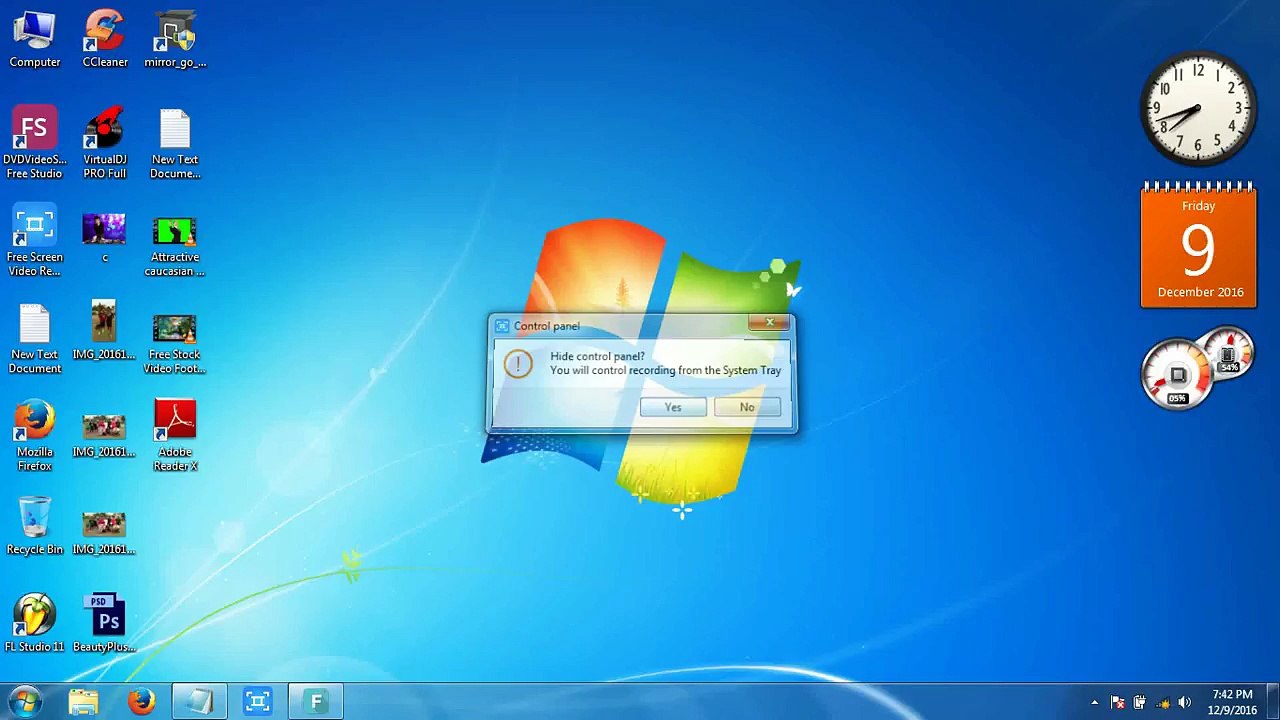Click No in the Control panel dialog
Image resolution: width=1280 pixels, height=720 pixels.
[x=747, y=407]
